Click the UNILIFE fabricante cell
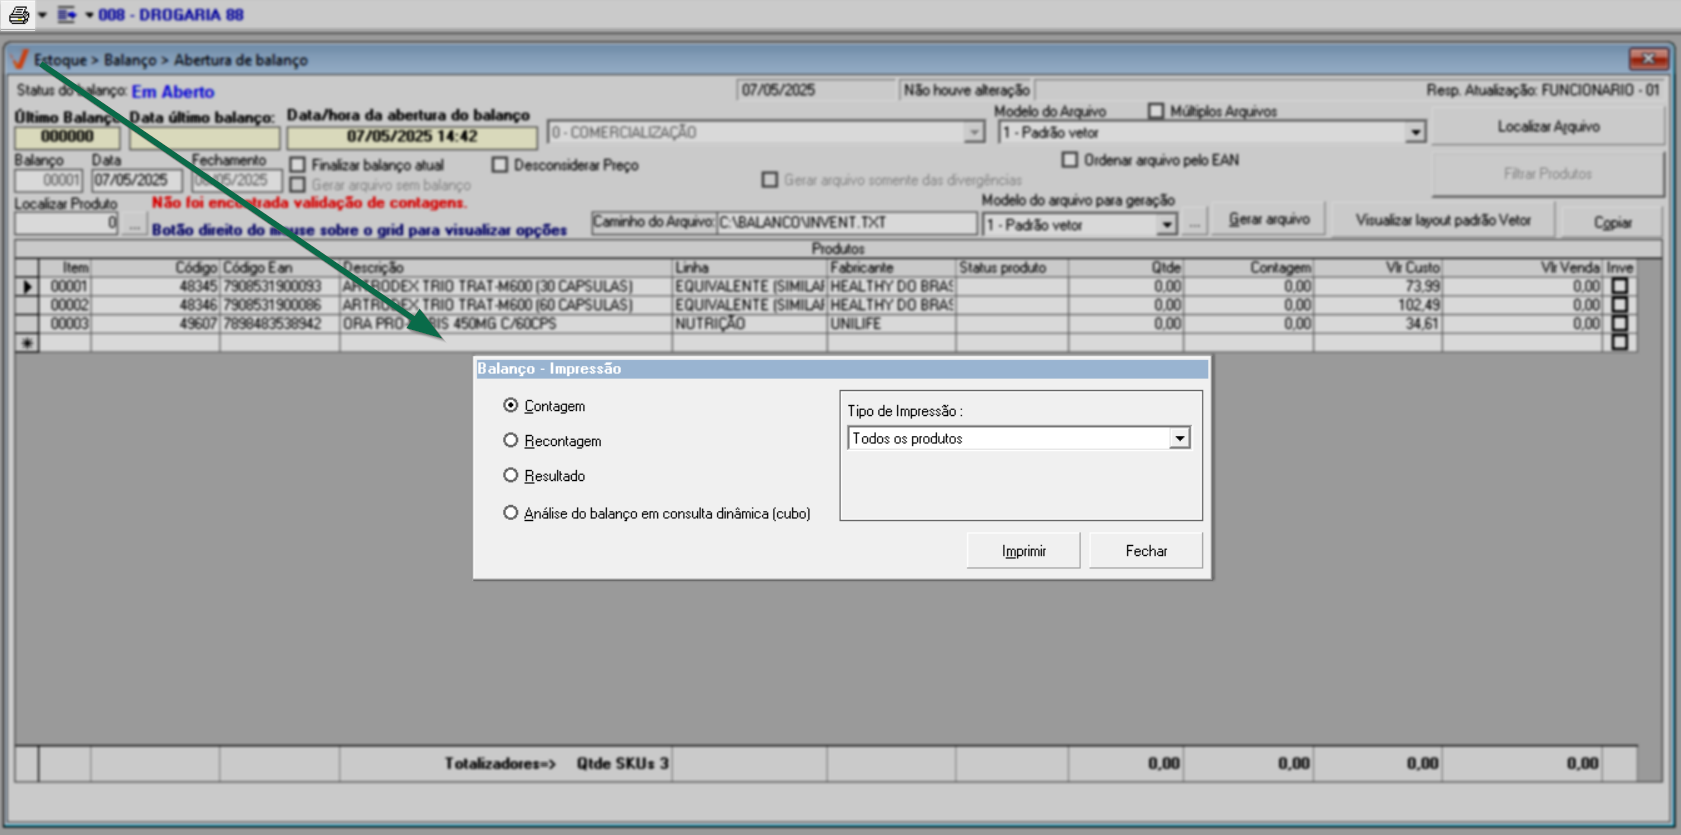Viewport: 1681px width, 835px height. [x=891, y=324]
